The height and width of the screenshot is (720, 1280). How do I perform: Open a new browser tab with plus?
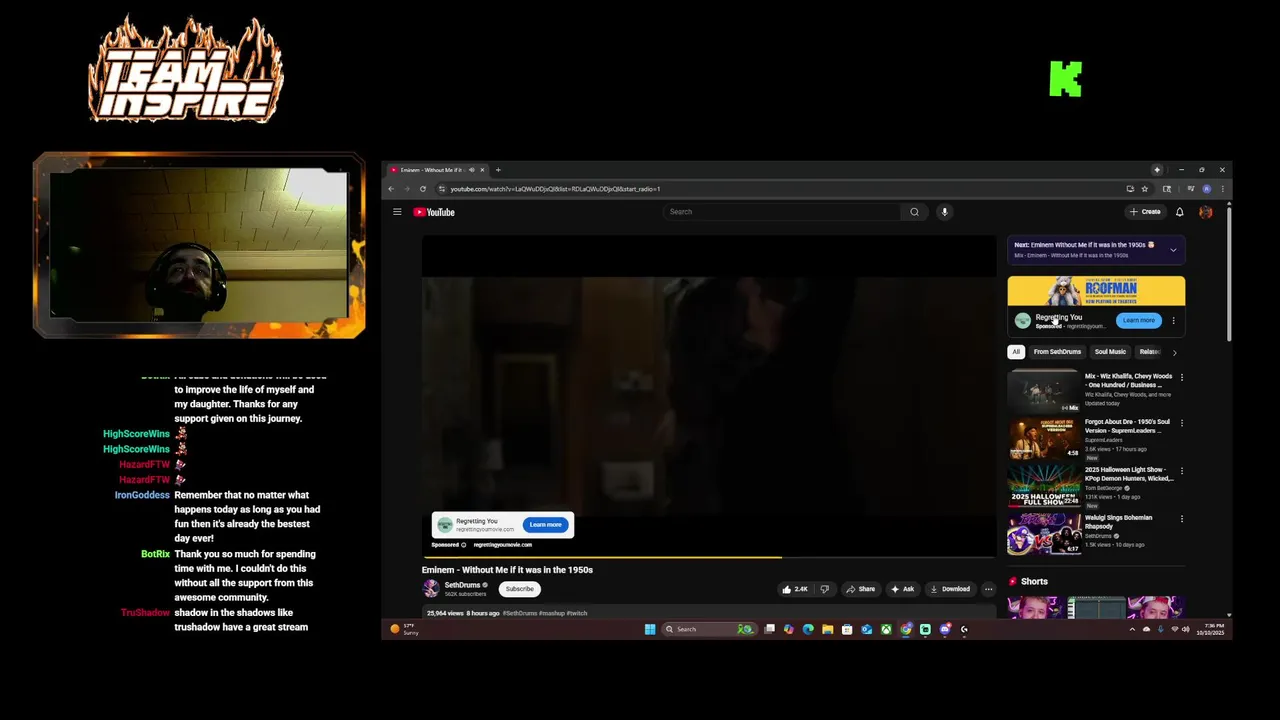click(498, 170)
